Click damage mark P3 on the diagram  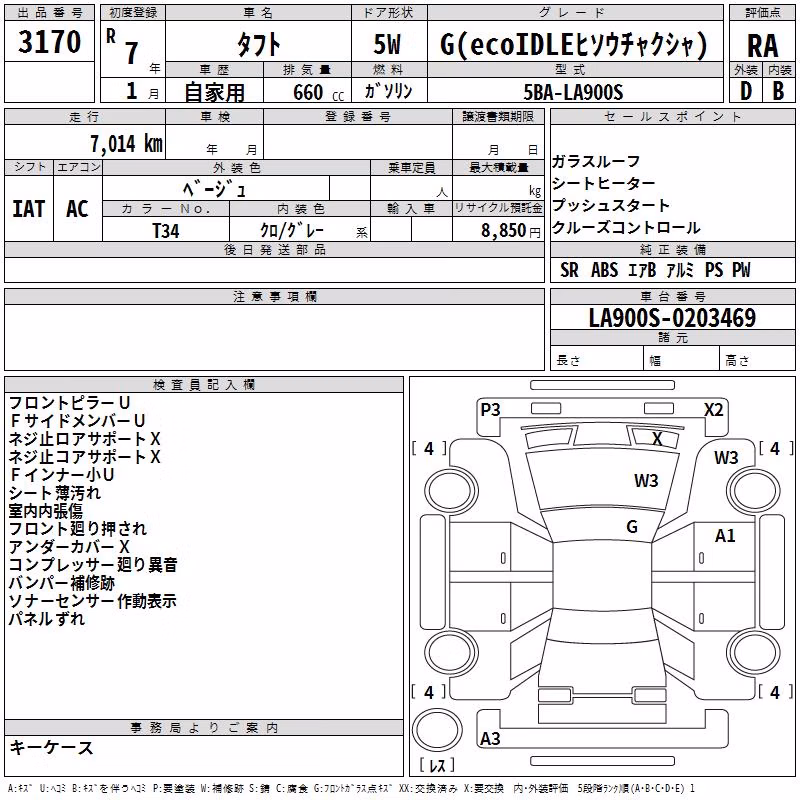pyautogui.click(x=490, y=409)
